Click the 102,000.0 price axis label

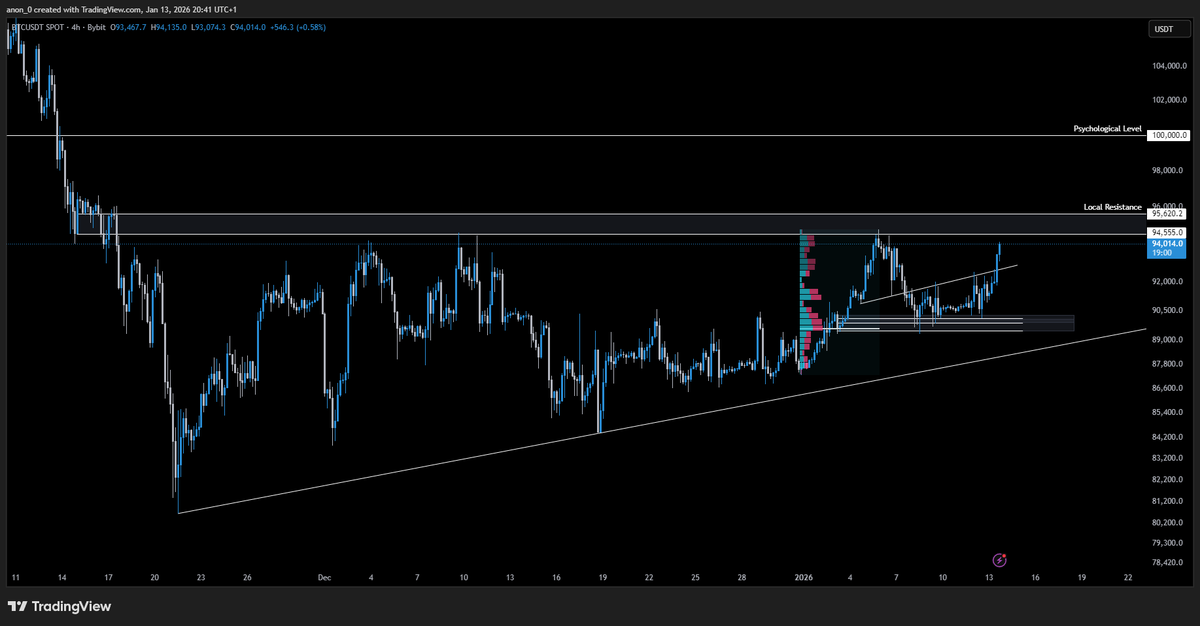(1168, 100)
